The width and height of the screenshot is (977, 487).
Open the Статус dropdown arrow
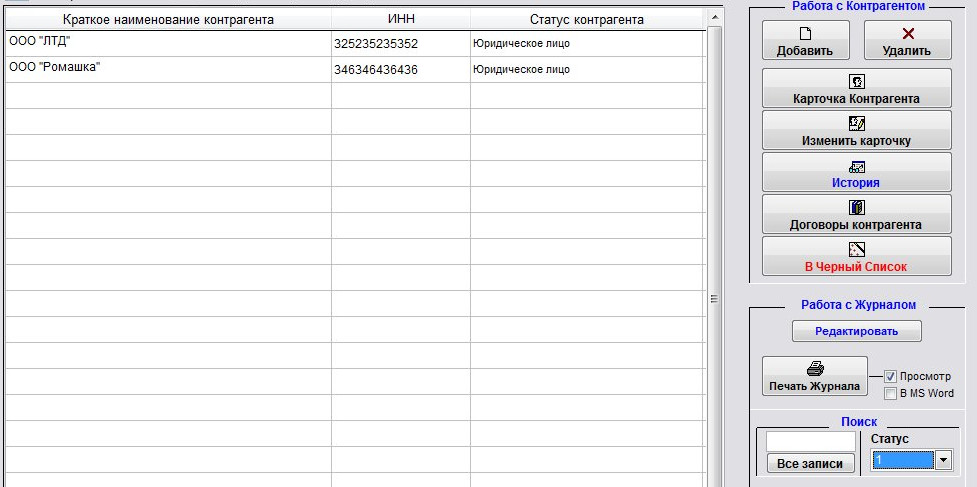tap(944, 461)
